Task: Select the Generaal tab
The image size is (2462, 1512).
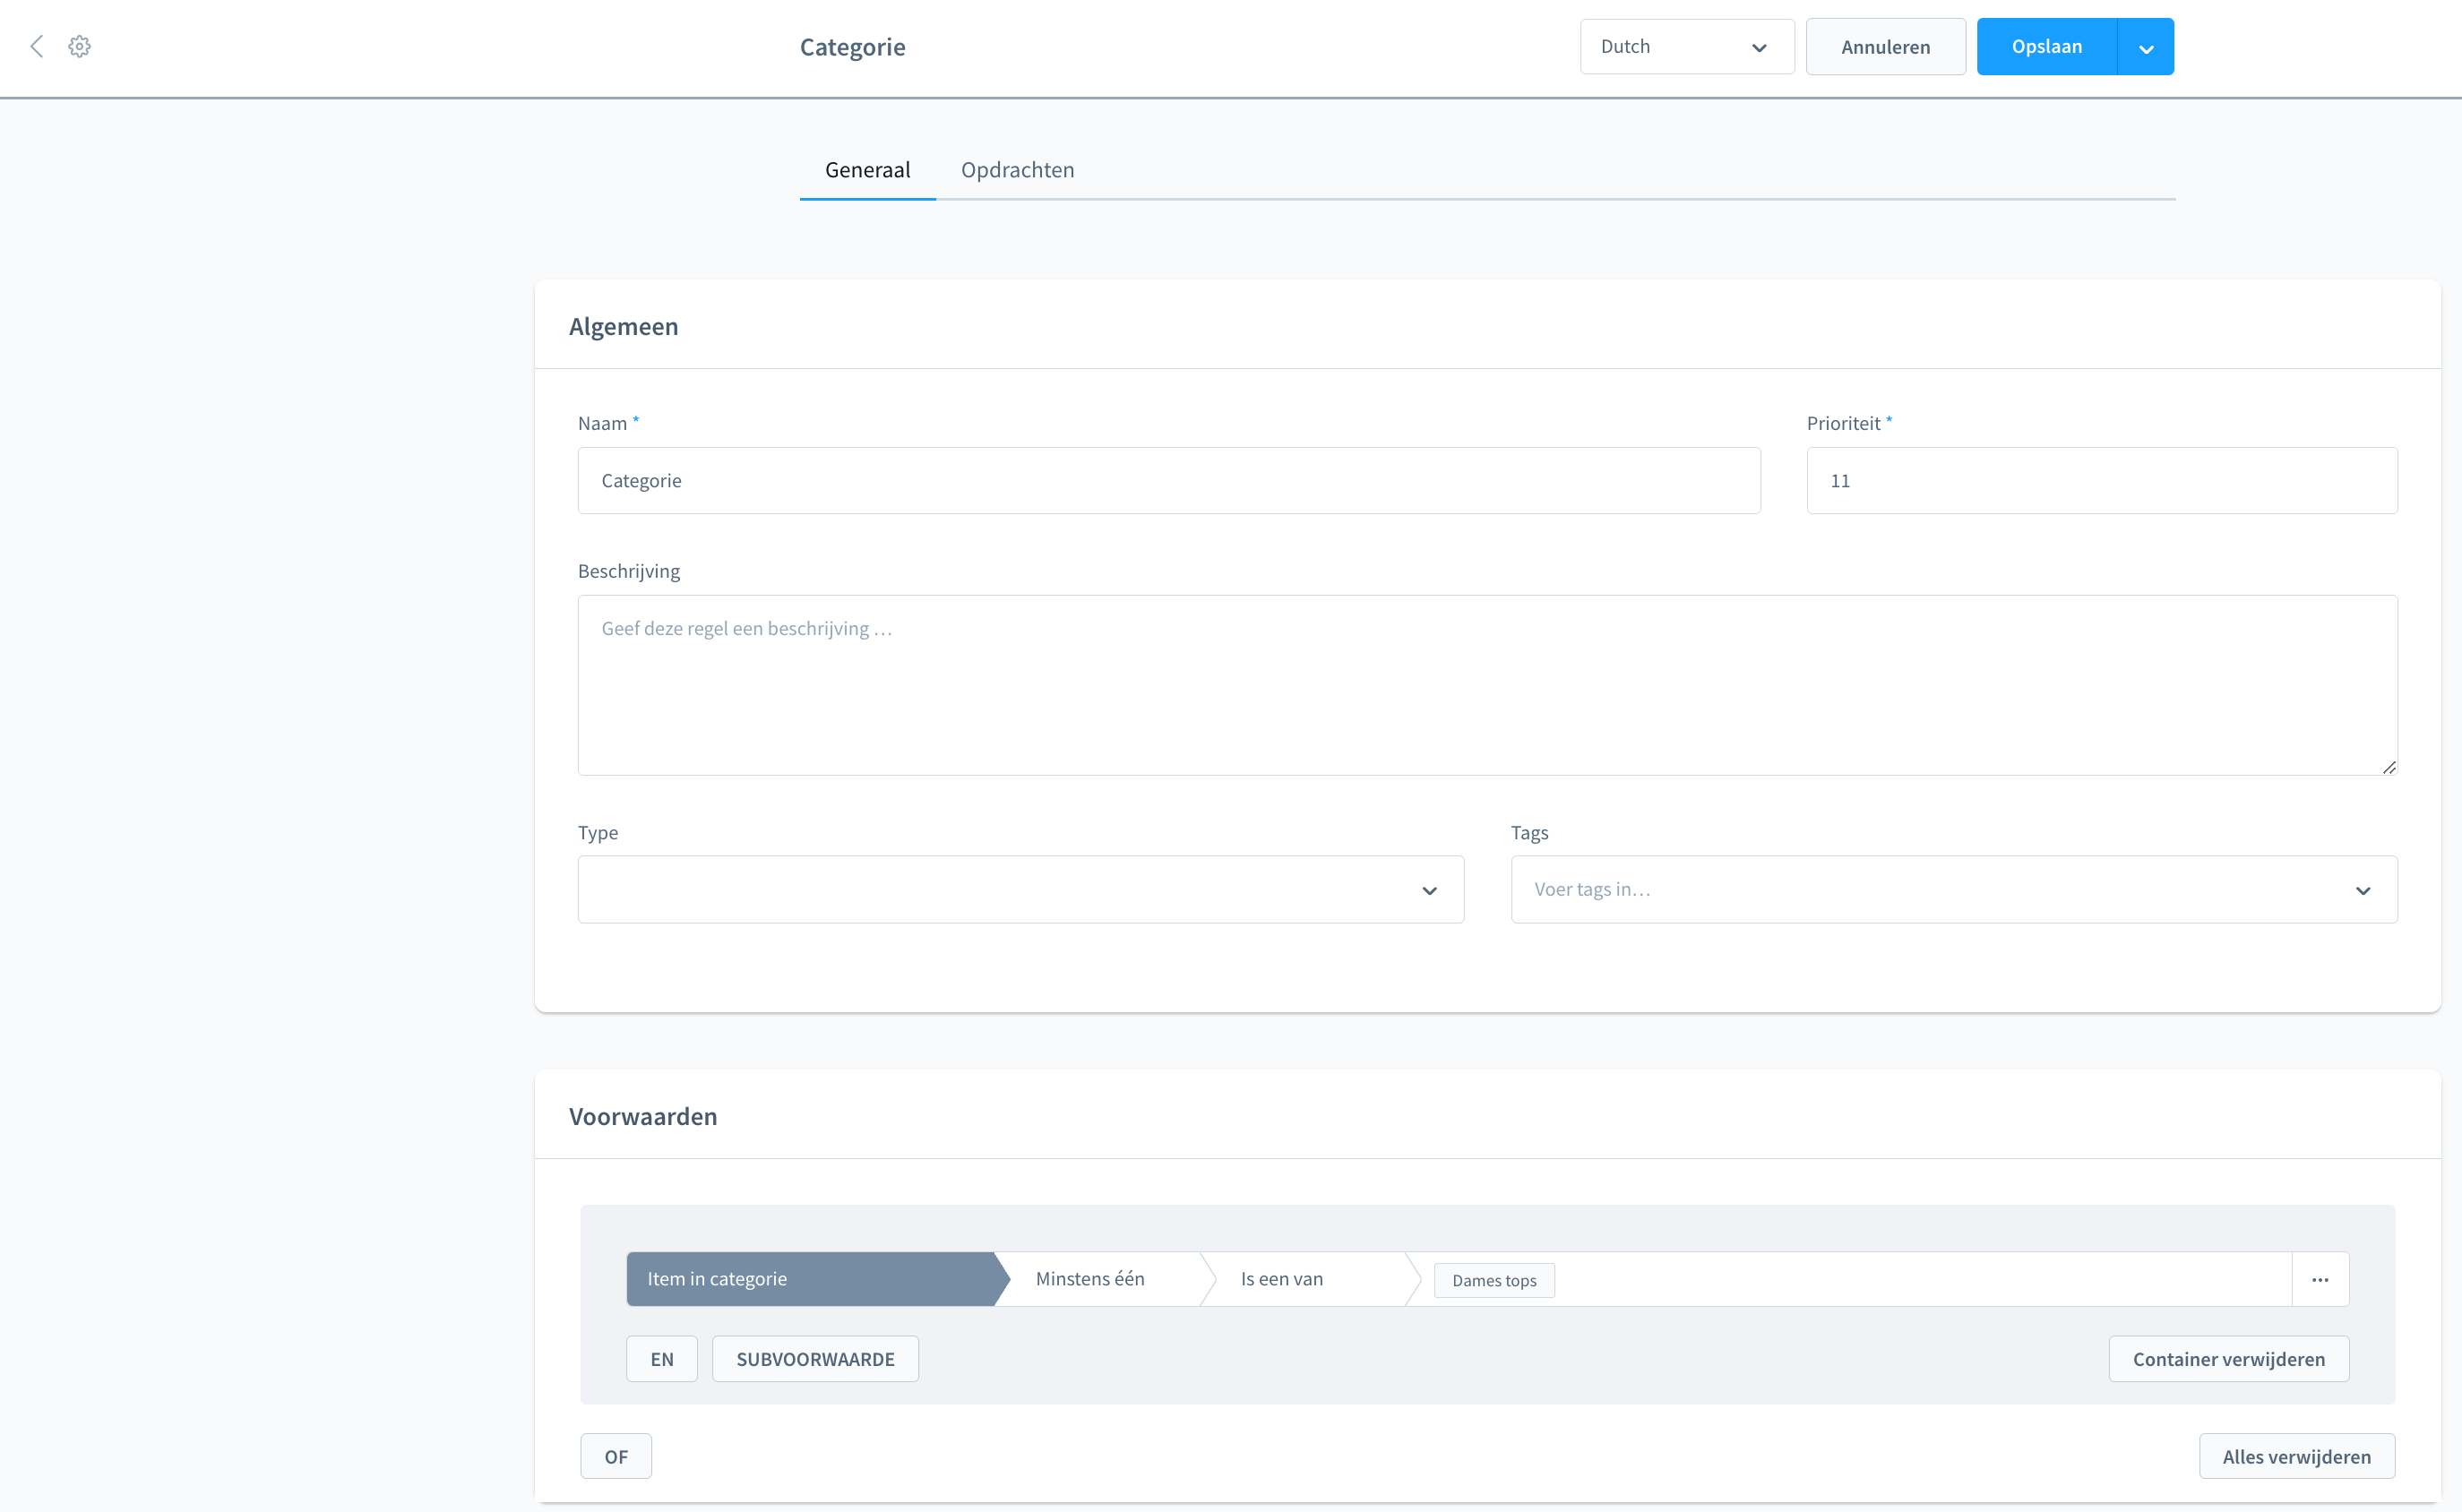Action: click(x=867, y=170)
